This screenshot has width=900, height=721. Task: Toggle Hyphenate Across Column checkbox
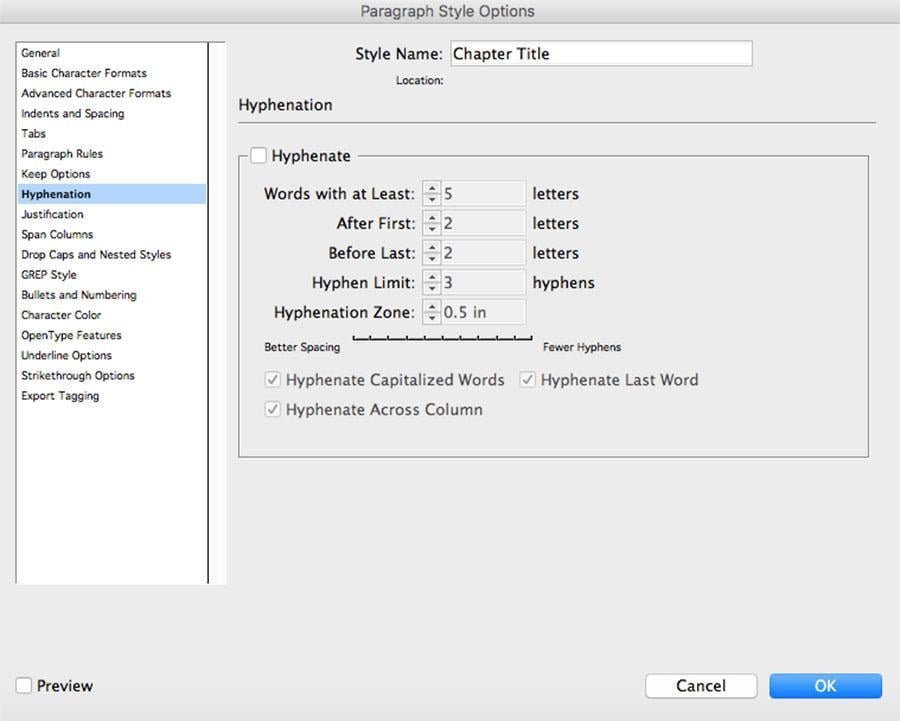click(273, 410)
